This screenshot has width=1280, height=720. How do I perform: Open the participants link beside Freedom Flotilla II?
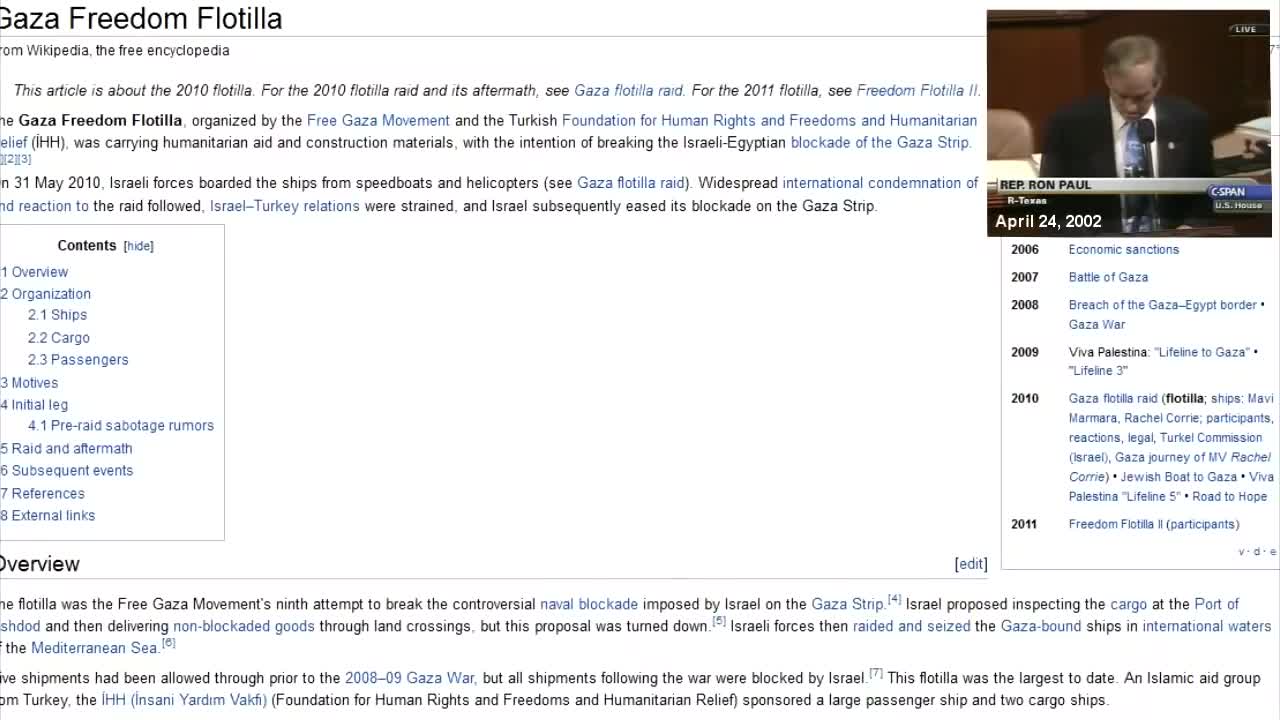tap(1202, 524)
